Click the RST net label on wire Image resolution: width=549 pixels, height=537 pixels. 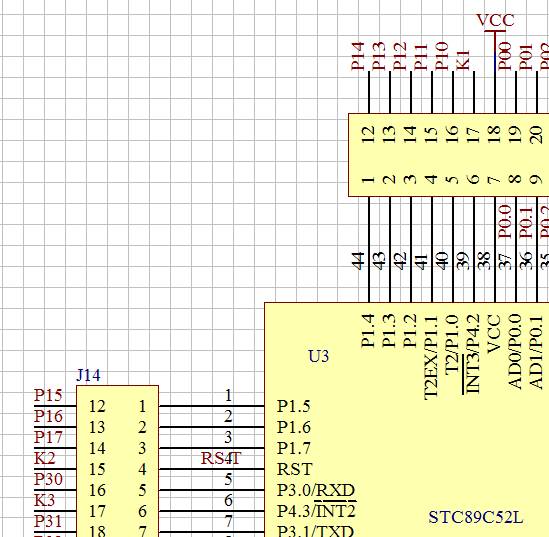pyautogui.click(x=221, y=458)
